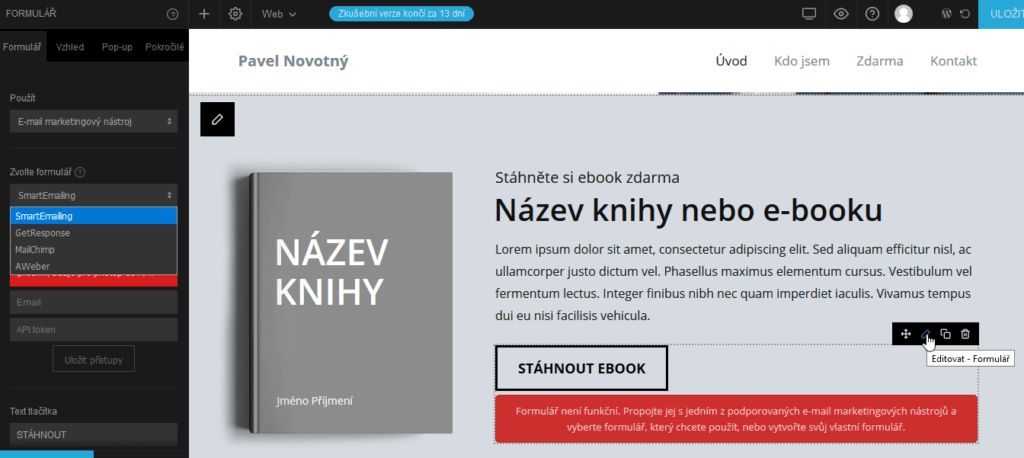Image resolution: width=1024 pixels, height=458 pixels.
Task: Open help for the Formulář panel
Action: (172, 14)
